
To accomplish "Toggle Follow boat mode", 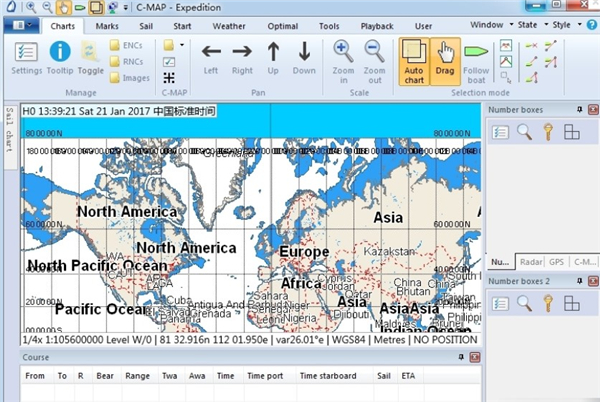I will tap(476, 59).
